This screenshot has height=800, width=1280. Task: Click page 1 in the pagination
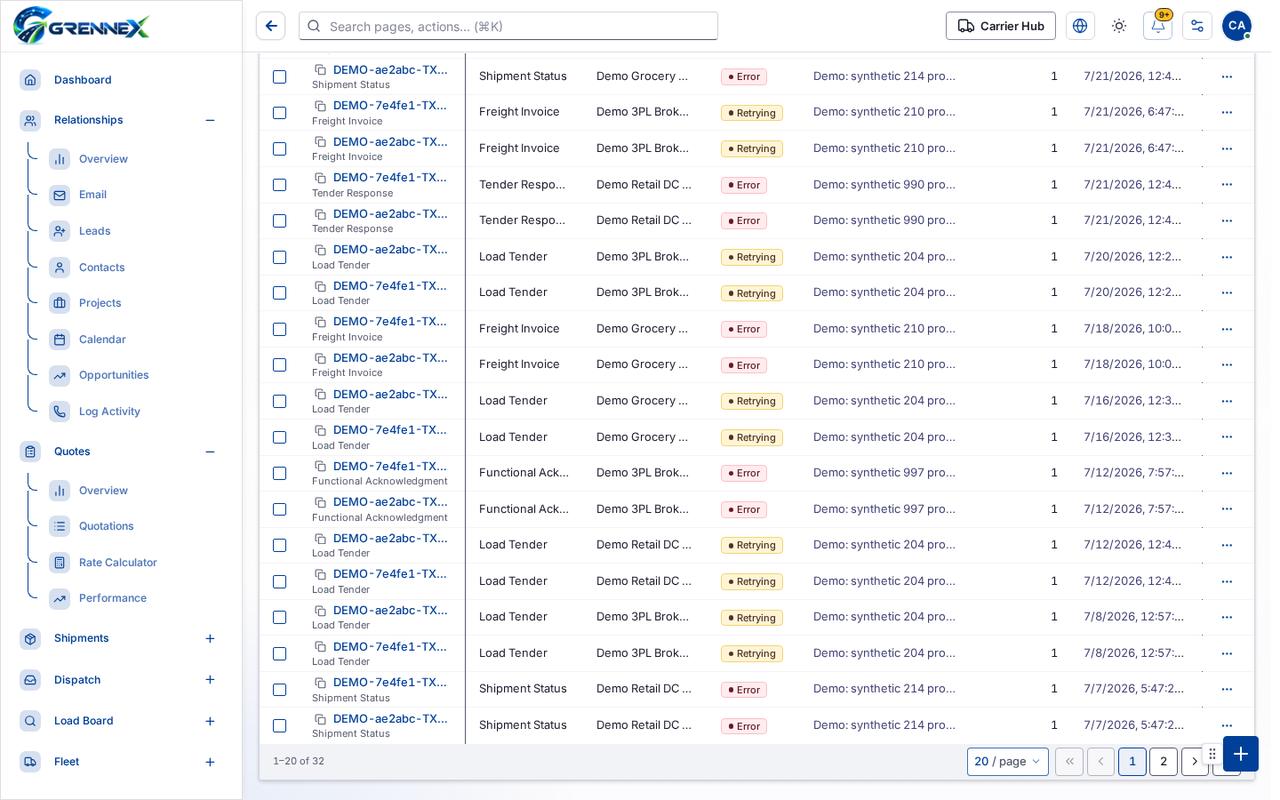click(x=1132, y=762)
